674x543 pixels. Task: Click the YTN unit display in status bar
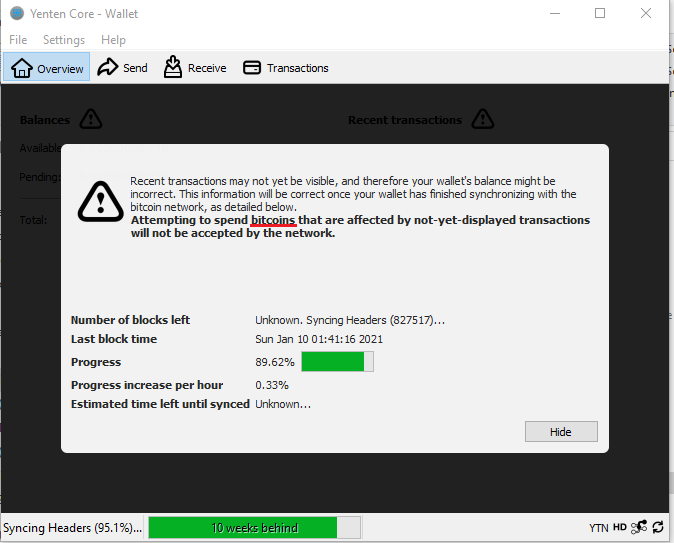pyautogui.click(x=598, y=528)
